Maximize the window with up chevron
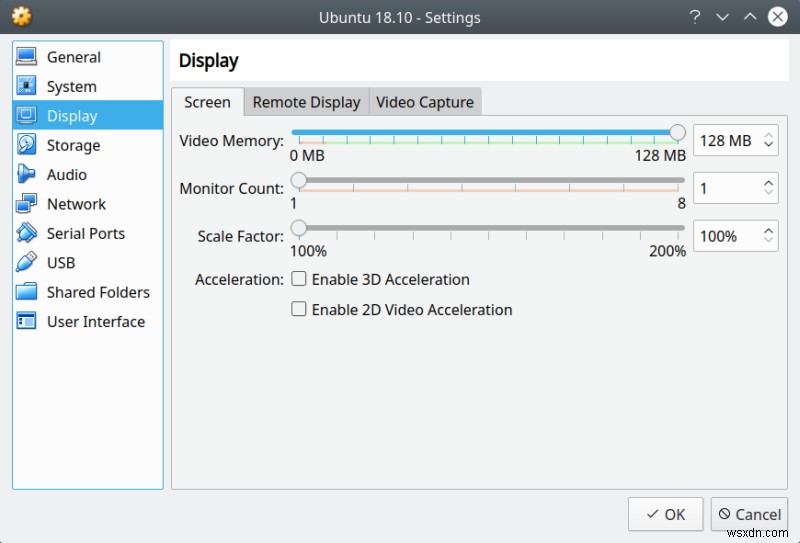800x543 pixels. [x=749, y=17]
